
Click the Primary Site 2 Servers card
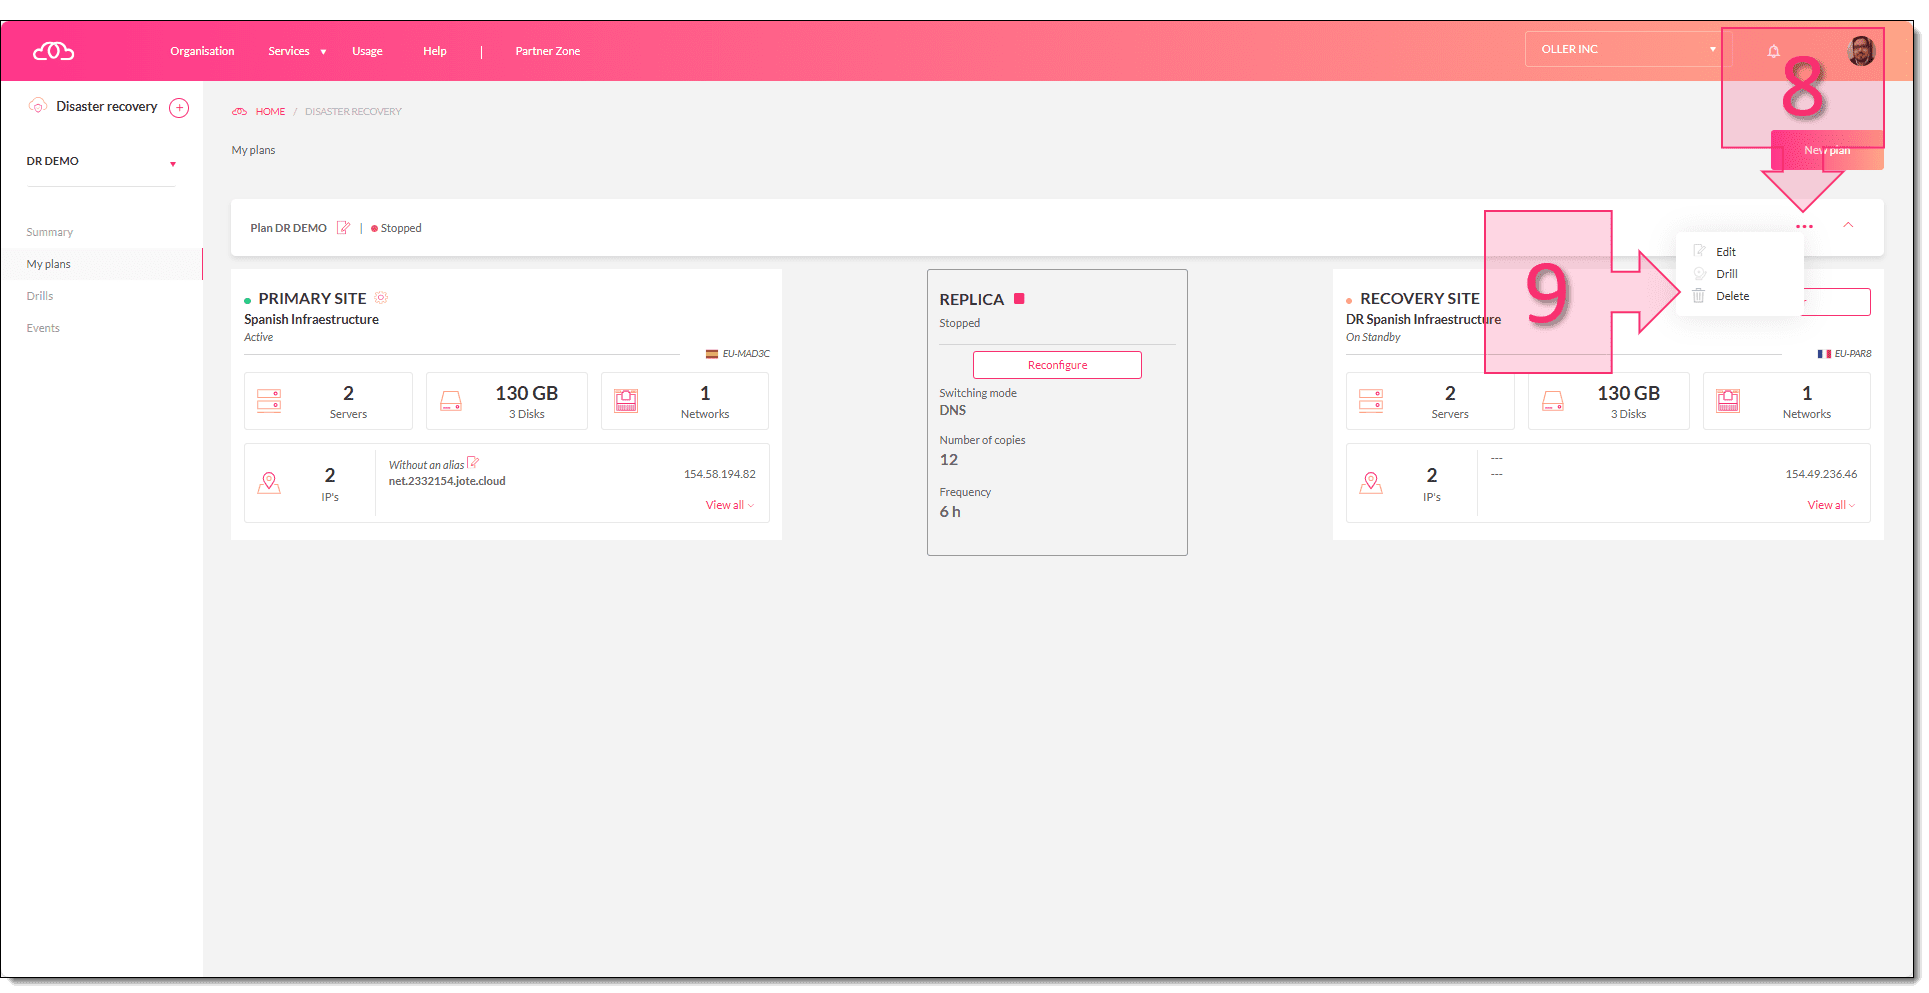[x=328, y=401]
